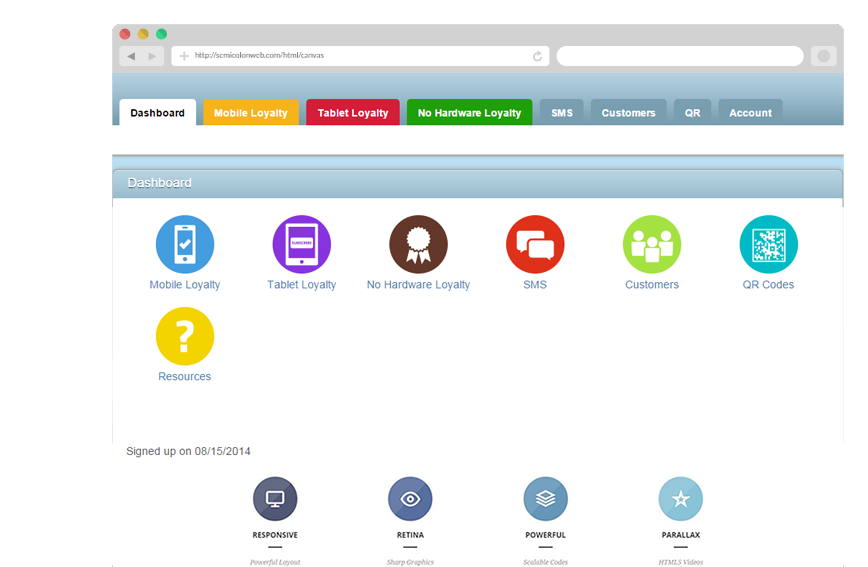The image size is (868, 567).
Task: Open the Mobile Loyalty phone icon
Action: coord(185,244)
